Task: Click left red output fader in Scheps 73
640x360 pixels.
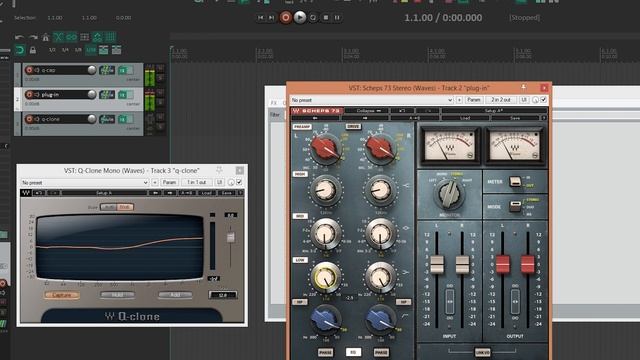Action: 503,264
